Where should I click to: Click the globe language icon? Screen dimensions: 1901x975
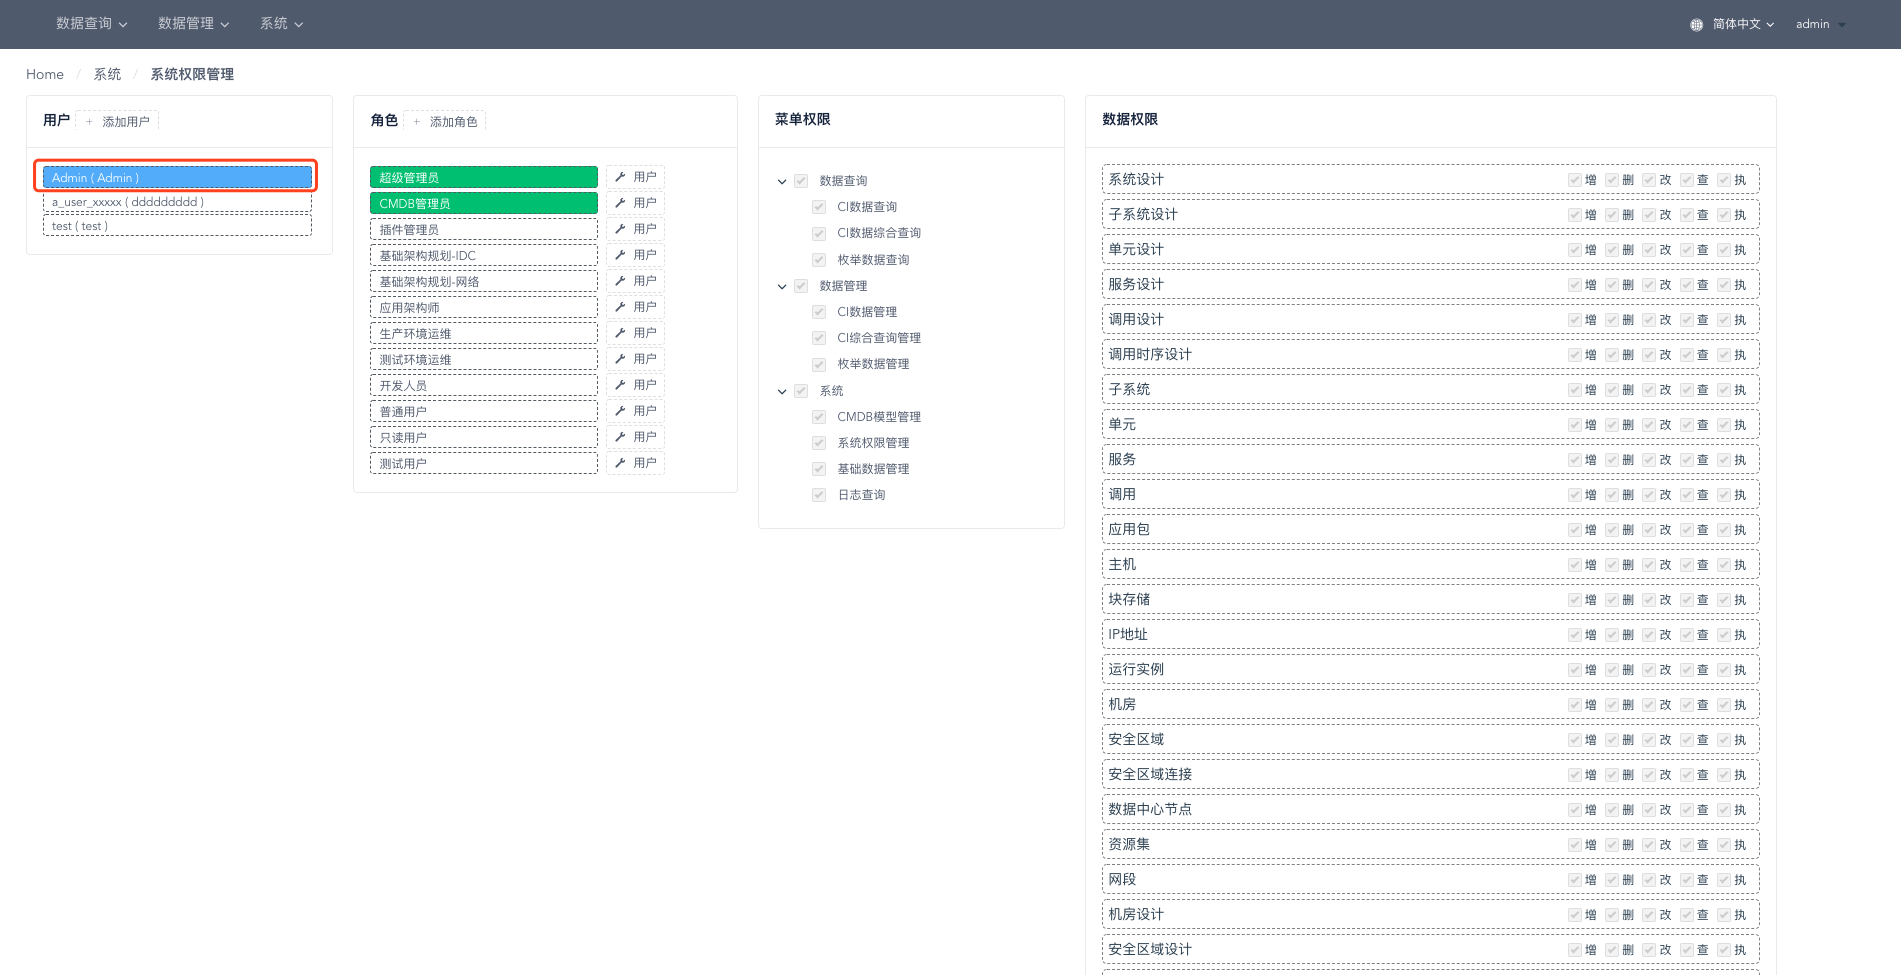(1696, 25)
